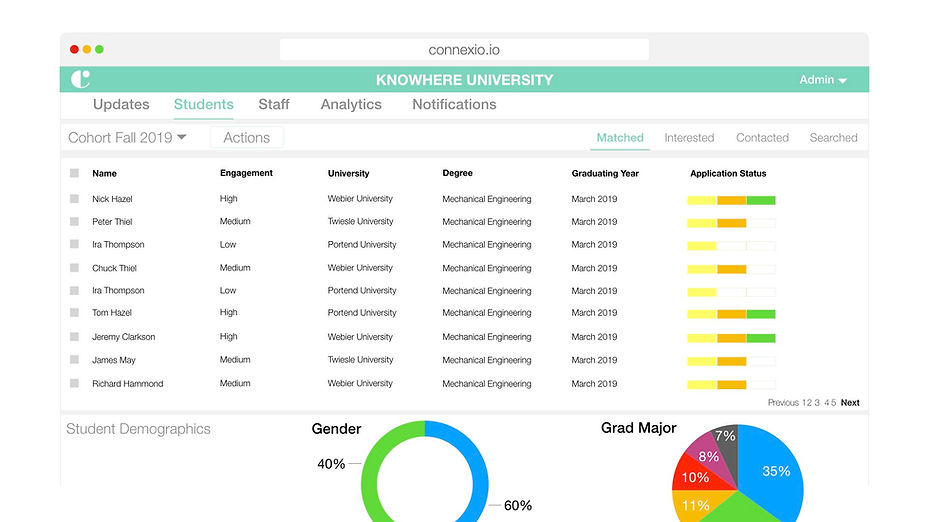Select the Interested filter tab
Image resolution: width=929 pixels, height=522 pixels.
(x=689, y=137)
